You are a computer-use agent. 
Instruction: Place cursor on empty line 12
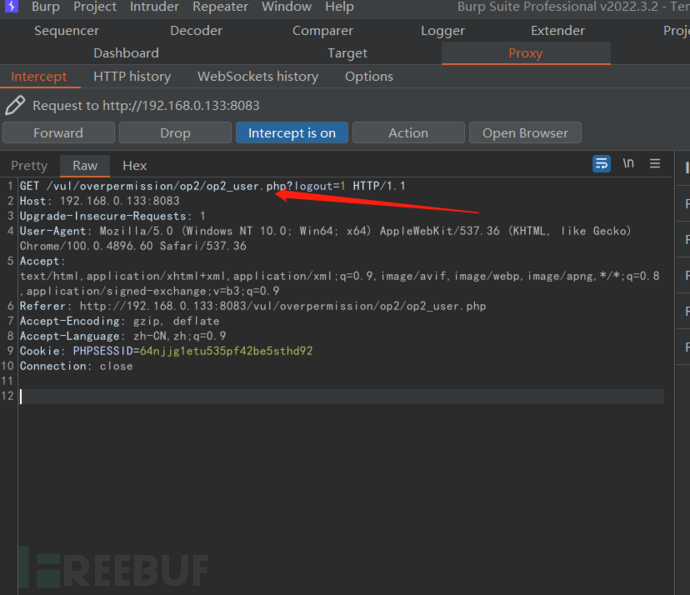[341, 396]
